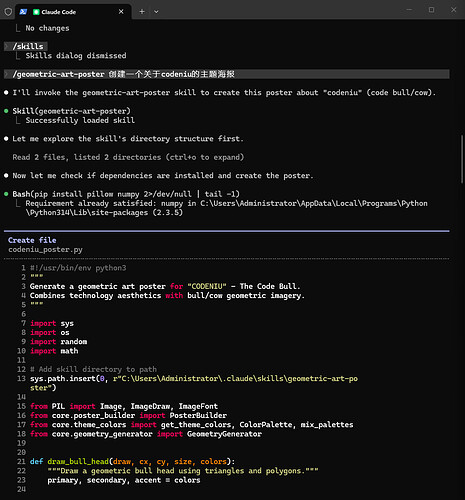Image resolution: width=465 pixels, height=500 pixels.
Task: Click the codeniu_poster.py filename
Action: 45,250
